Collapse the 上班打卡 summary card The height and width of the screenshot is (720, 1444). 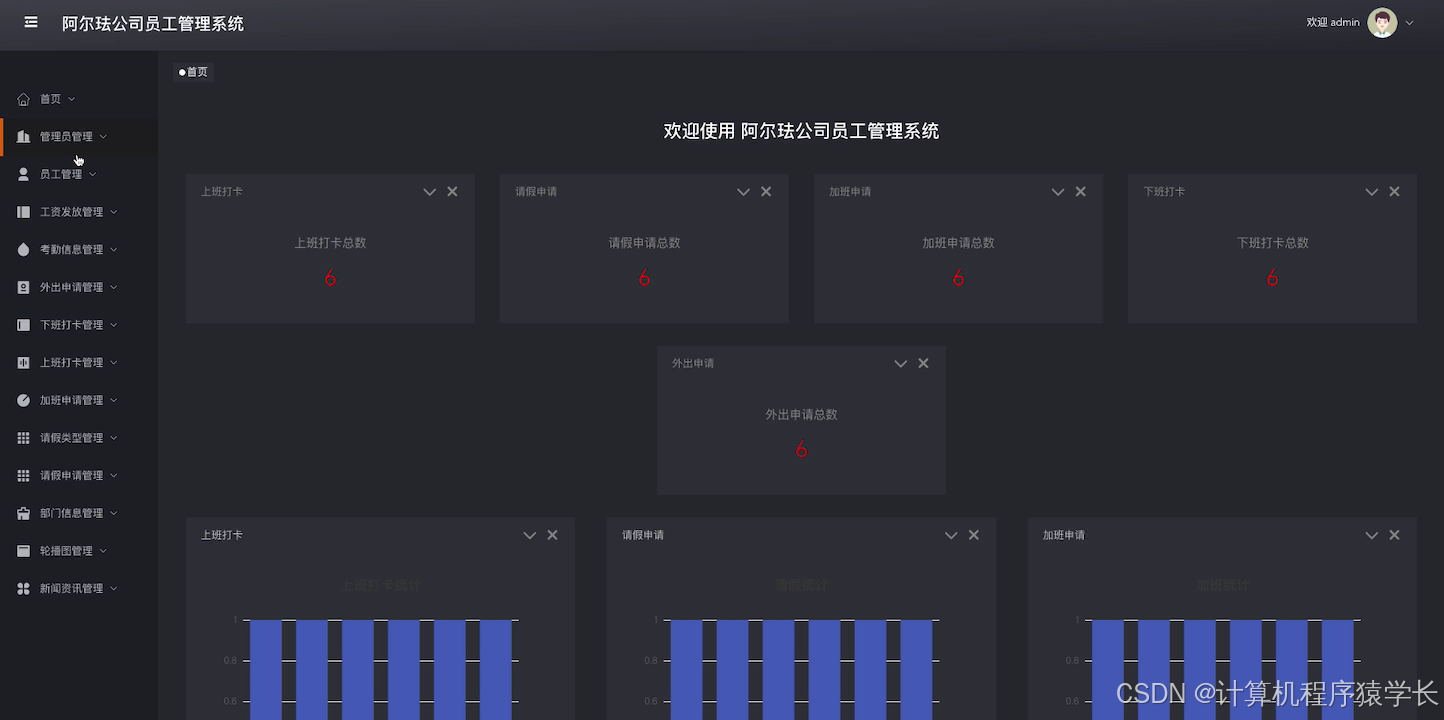(x=429, y=191)
